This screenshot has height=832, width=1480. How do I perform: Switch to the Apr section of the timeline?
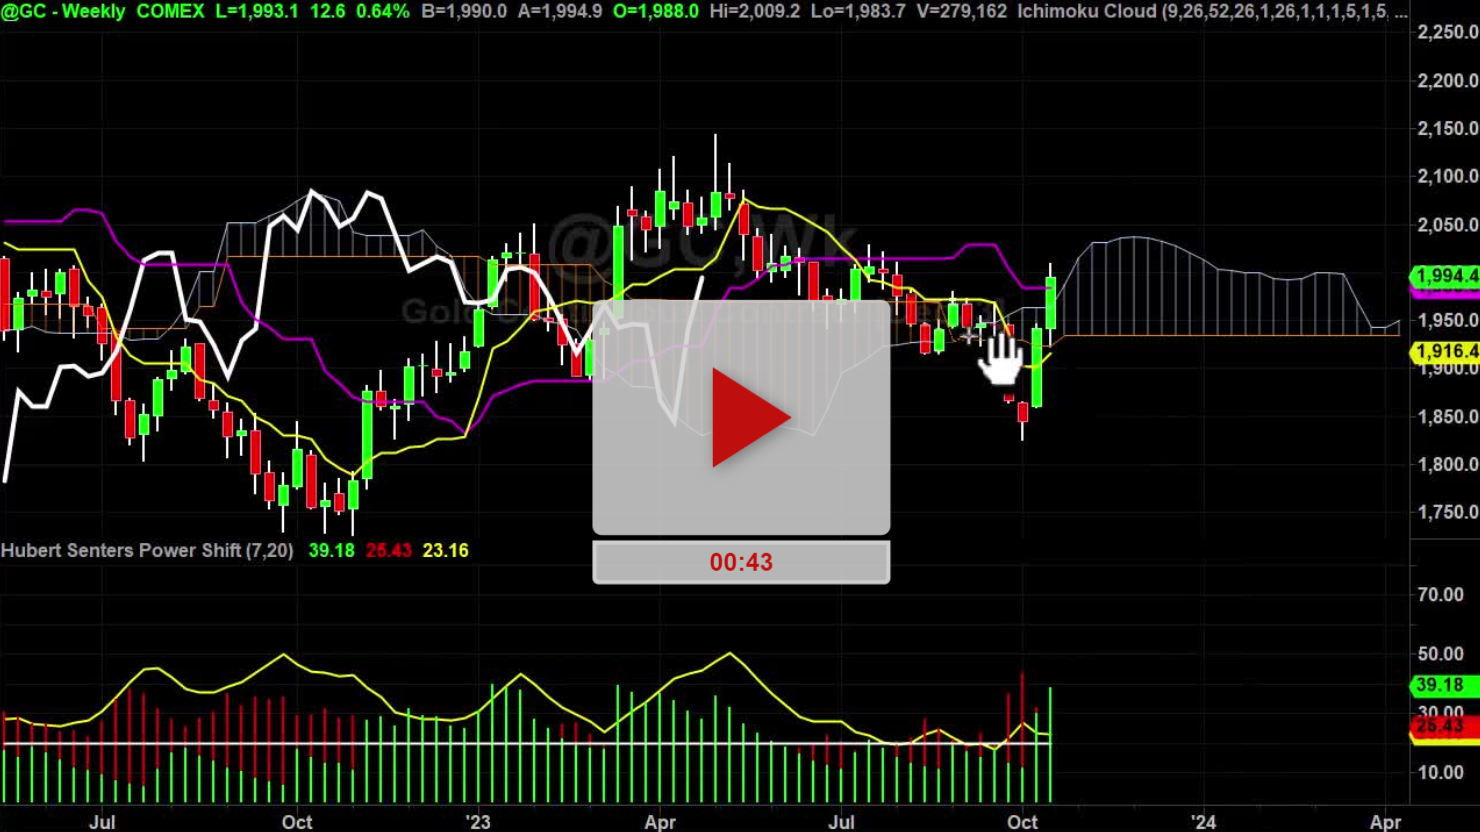(659, 821)
